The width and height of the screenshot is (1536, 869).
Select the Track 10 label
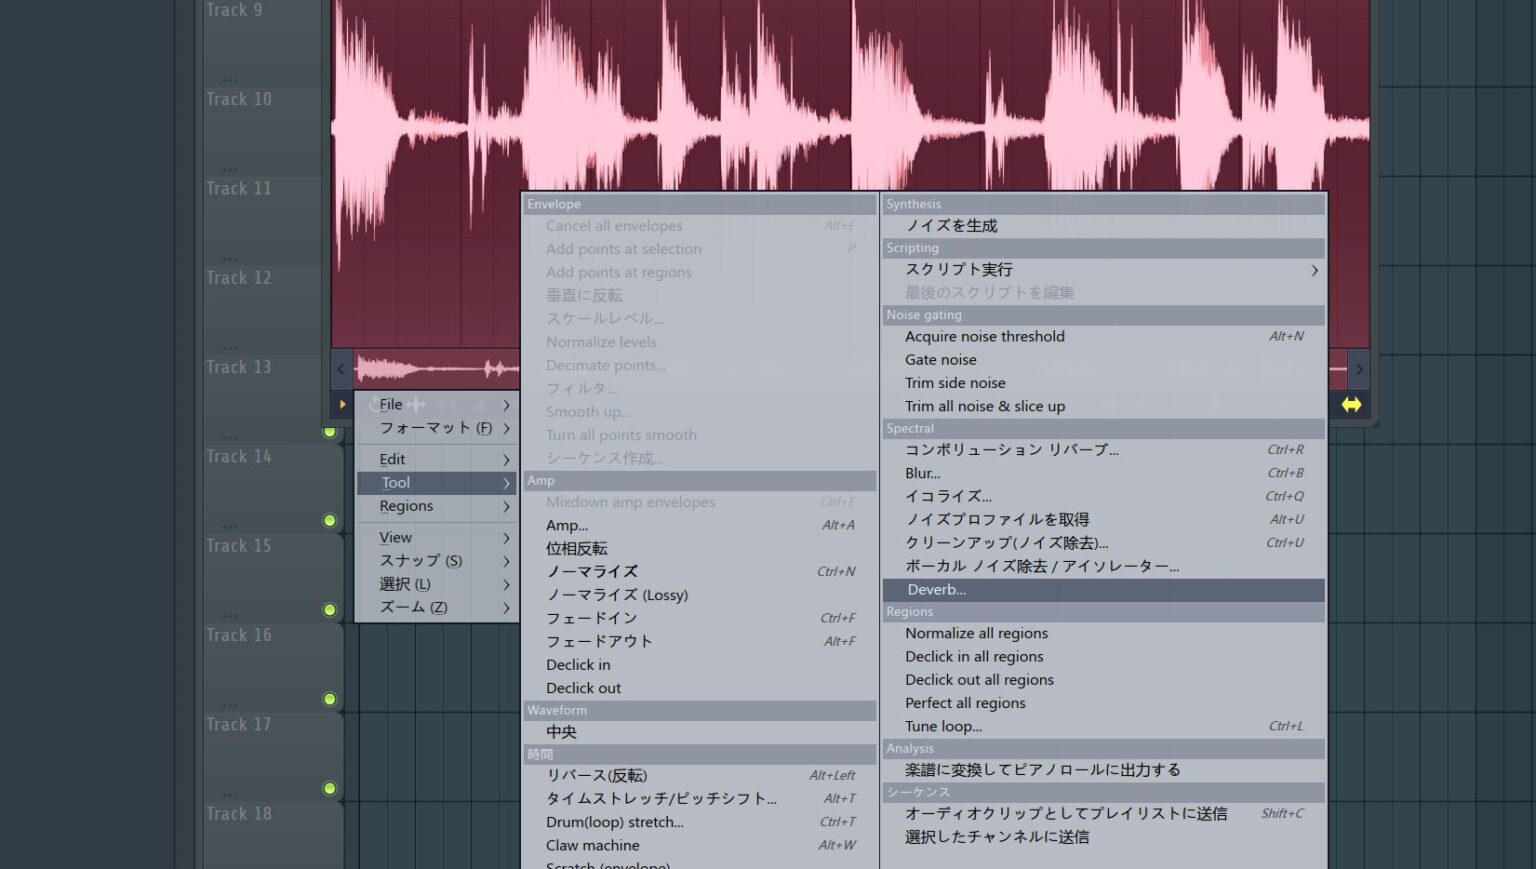coord(239,99)
